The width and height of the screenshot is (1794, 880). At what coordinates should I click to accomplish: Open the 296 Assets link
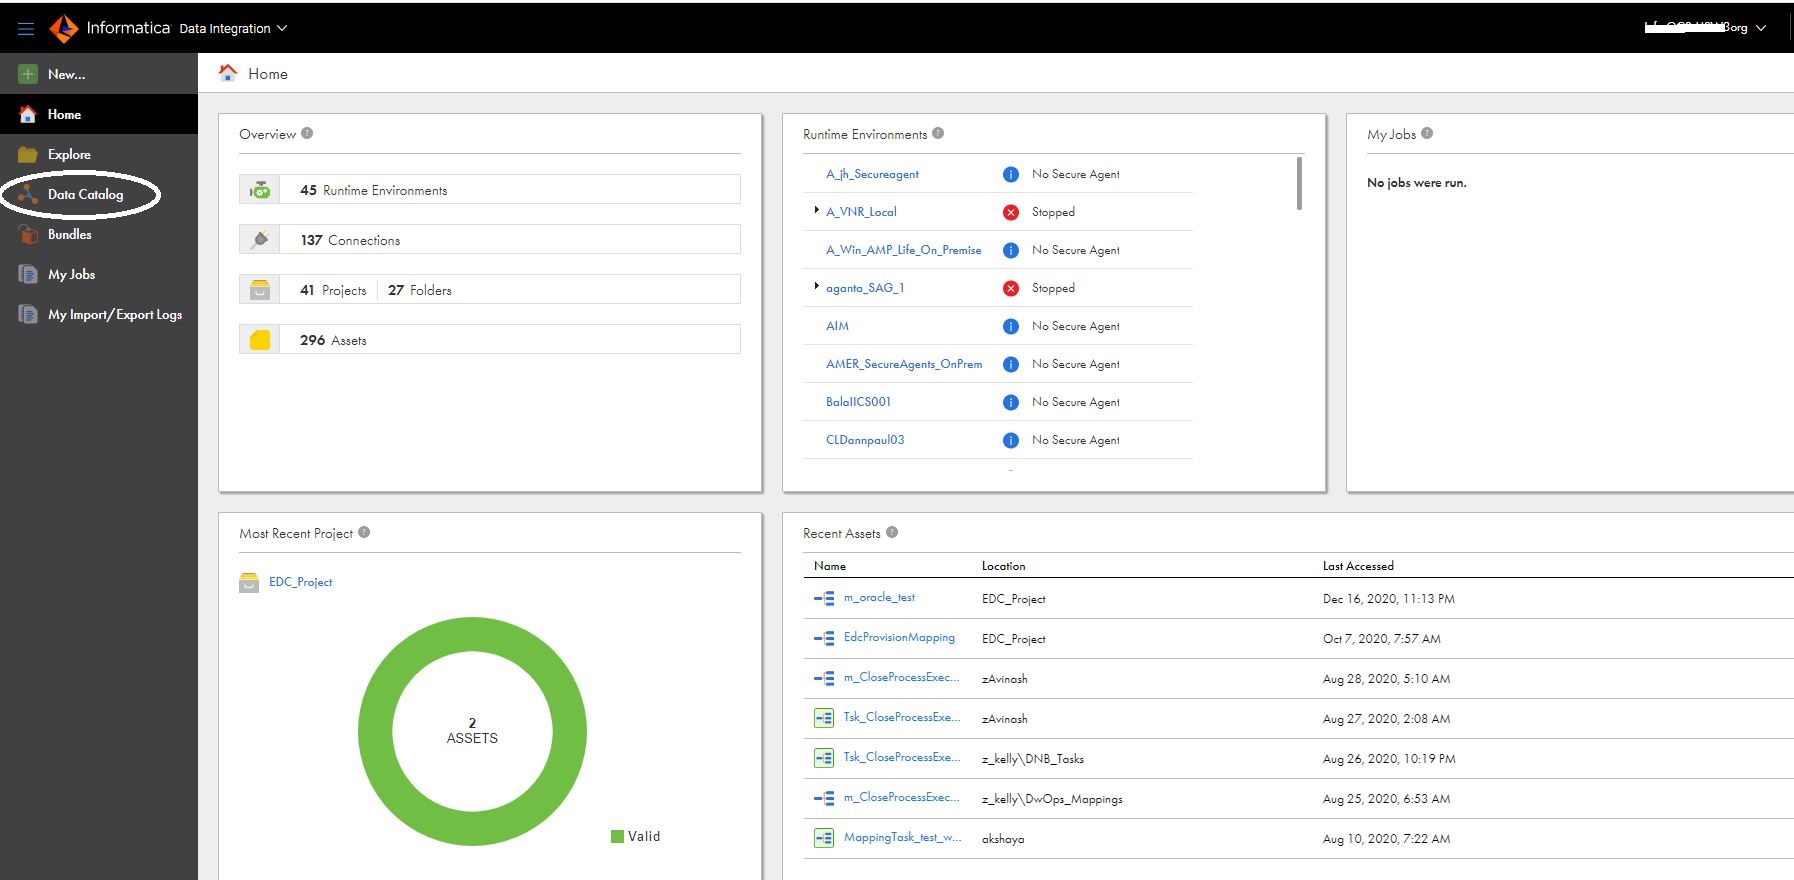point(333,340)
